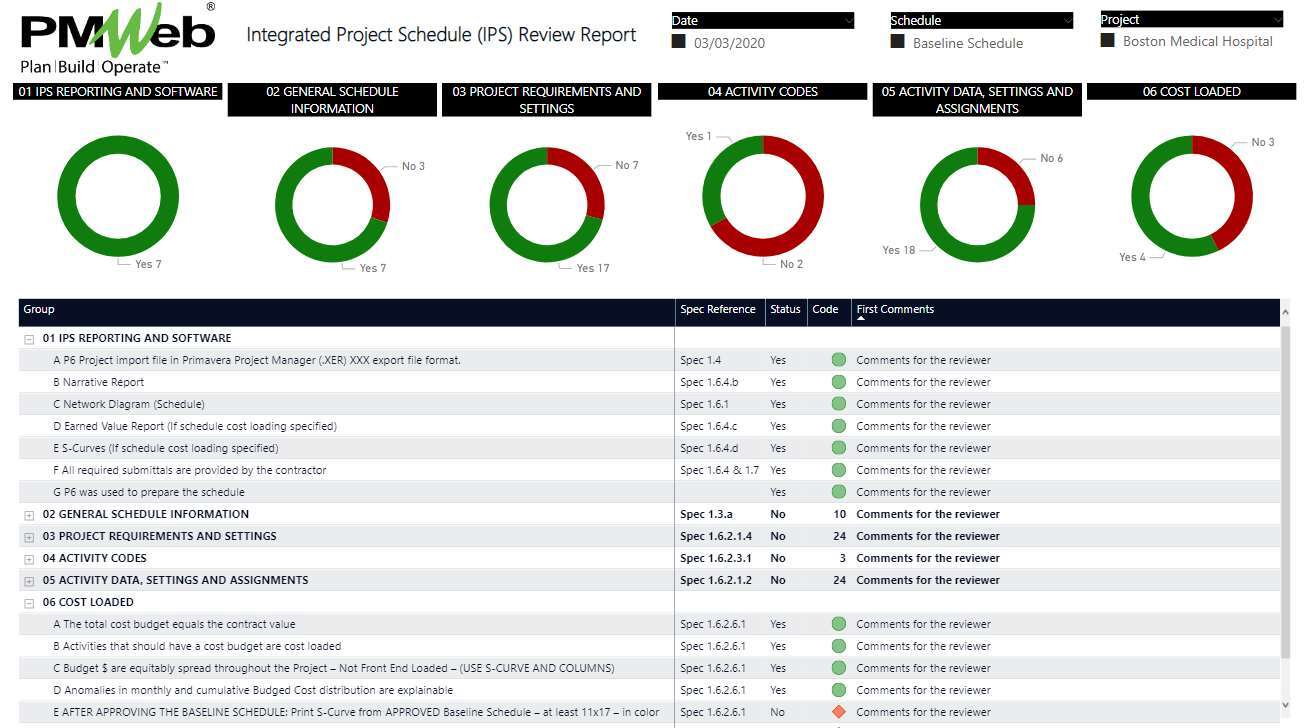Toggle the 03/03/2020 date checkbox

coord(679,42)
